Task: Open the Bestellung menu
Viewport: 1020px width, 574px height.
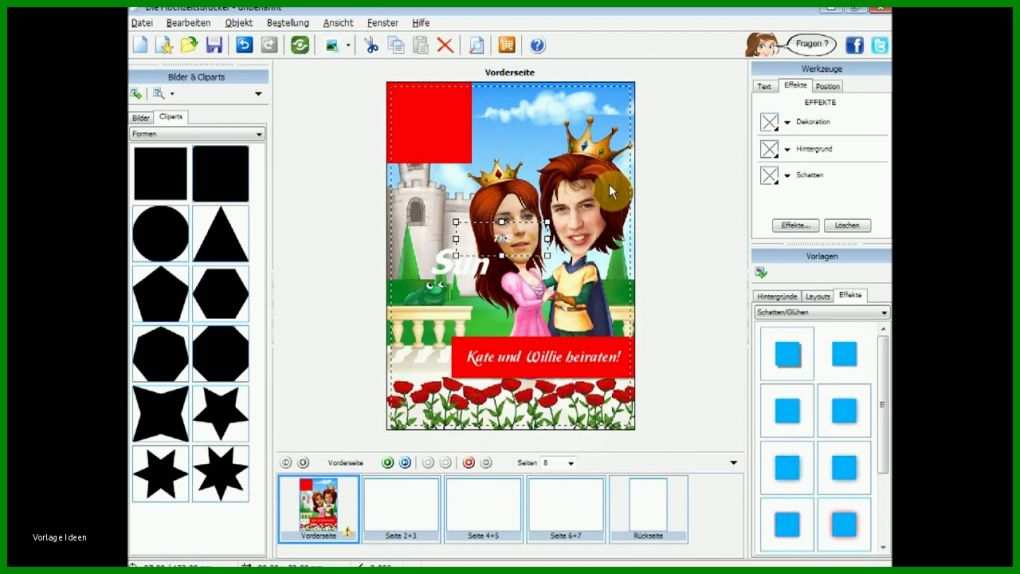Action: (x=288, y=23)
